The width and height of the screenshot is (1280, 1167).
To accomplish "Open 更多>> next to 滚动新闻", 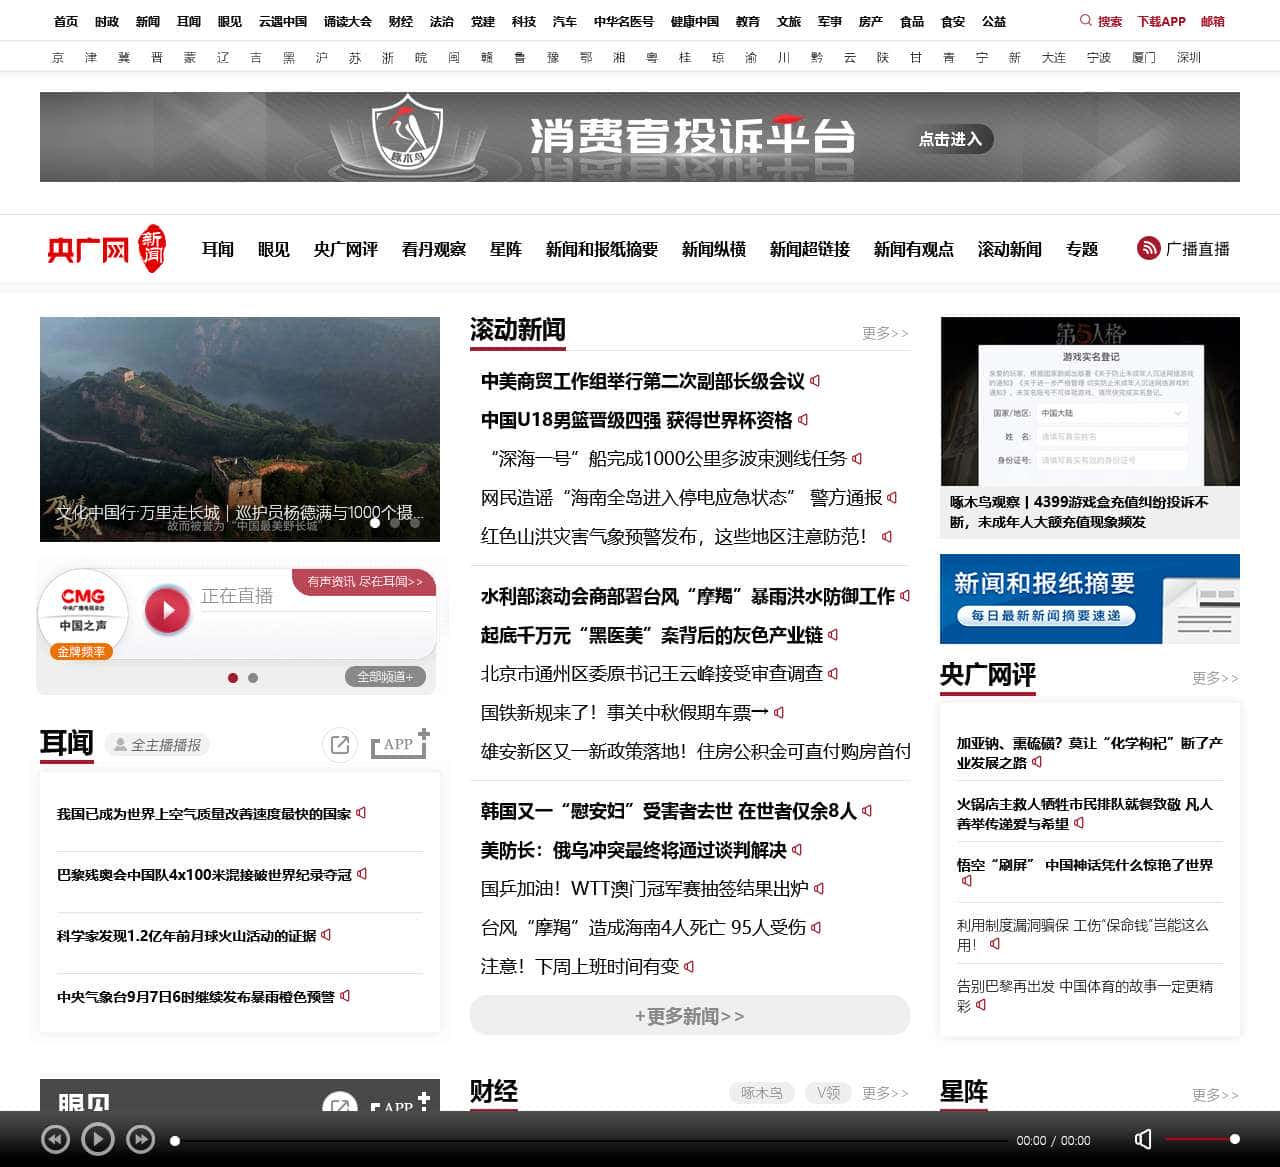I will (x=884, y=334).
